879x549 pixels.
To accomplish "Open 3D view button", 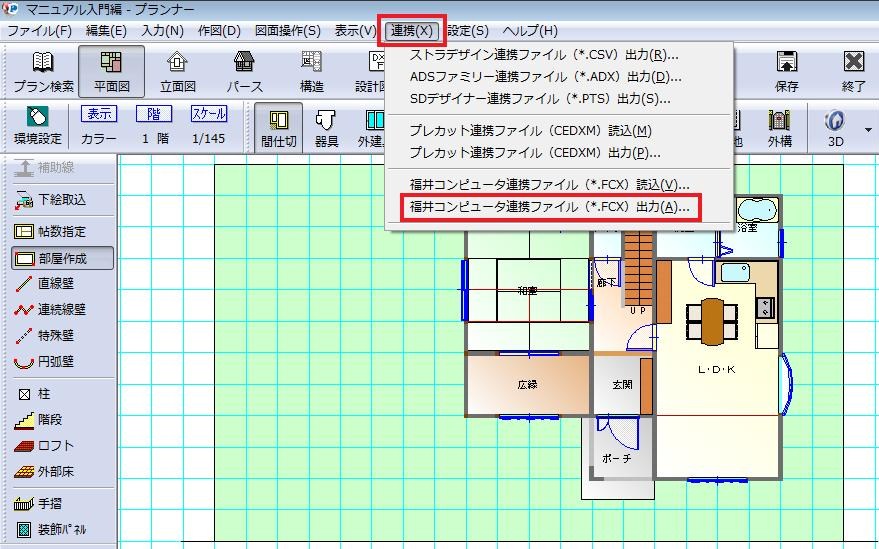I will [835, 128].
